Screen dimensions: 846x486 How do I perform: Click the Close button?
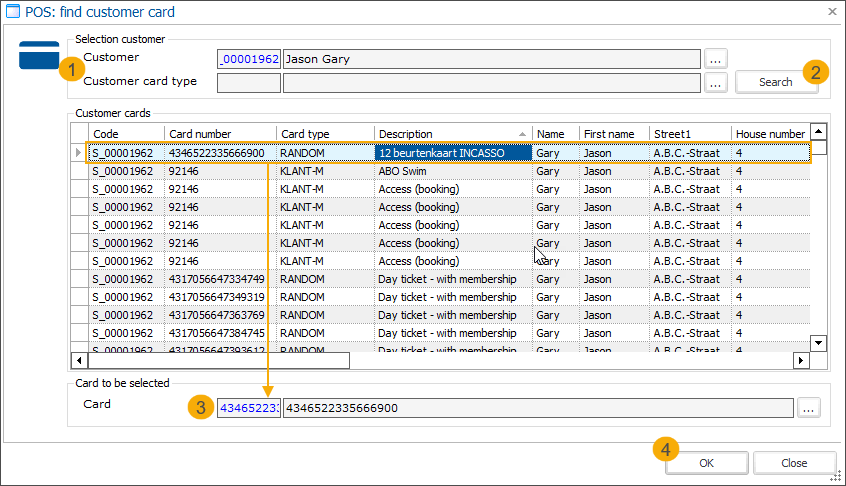pos(794,463)
